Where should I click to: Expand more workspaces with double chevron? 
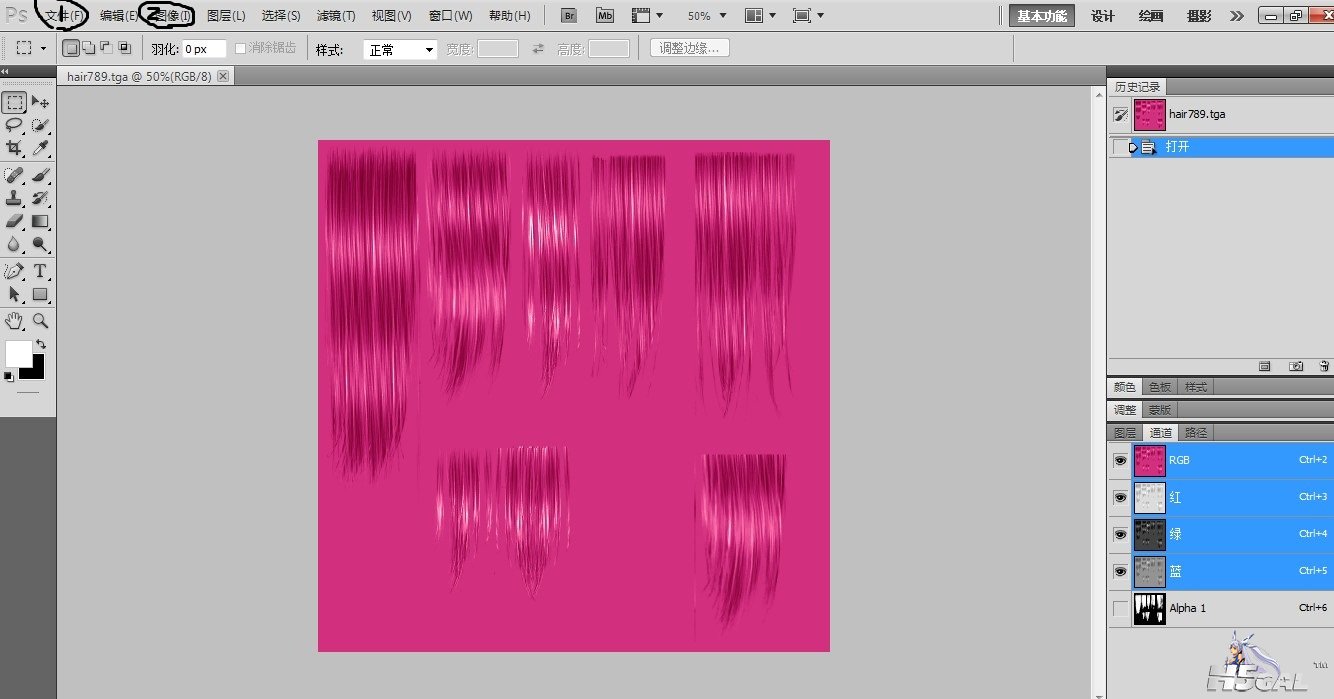coord(1237,16)
